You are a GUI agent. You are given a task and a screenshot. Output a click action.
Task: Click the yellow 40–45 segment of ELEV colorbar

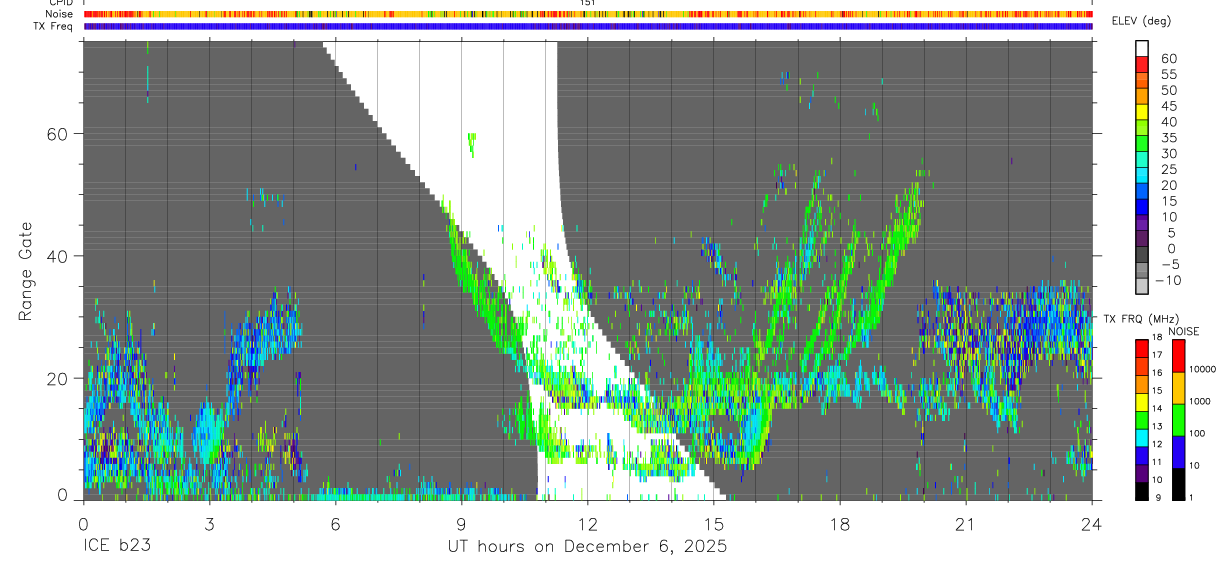point(1142,112)
